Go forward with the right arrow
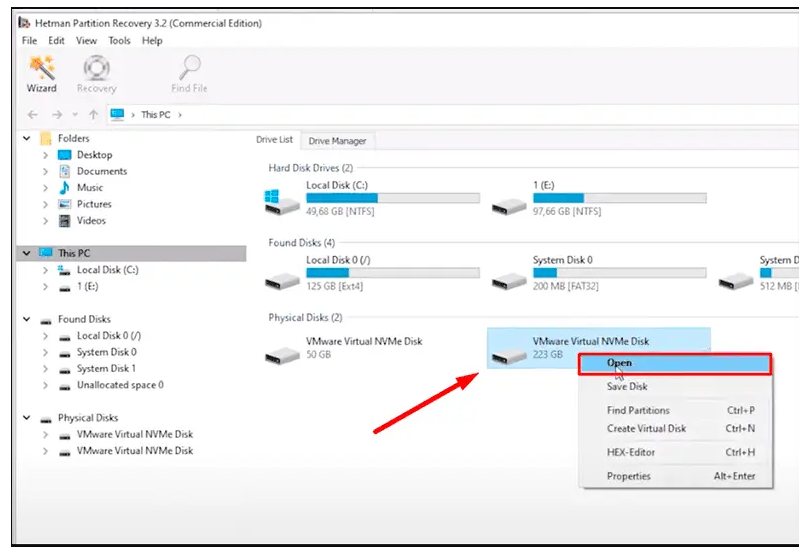The height and width of the screenshot is (553, 807). [57, 114]
